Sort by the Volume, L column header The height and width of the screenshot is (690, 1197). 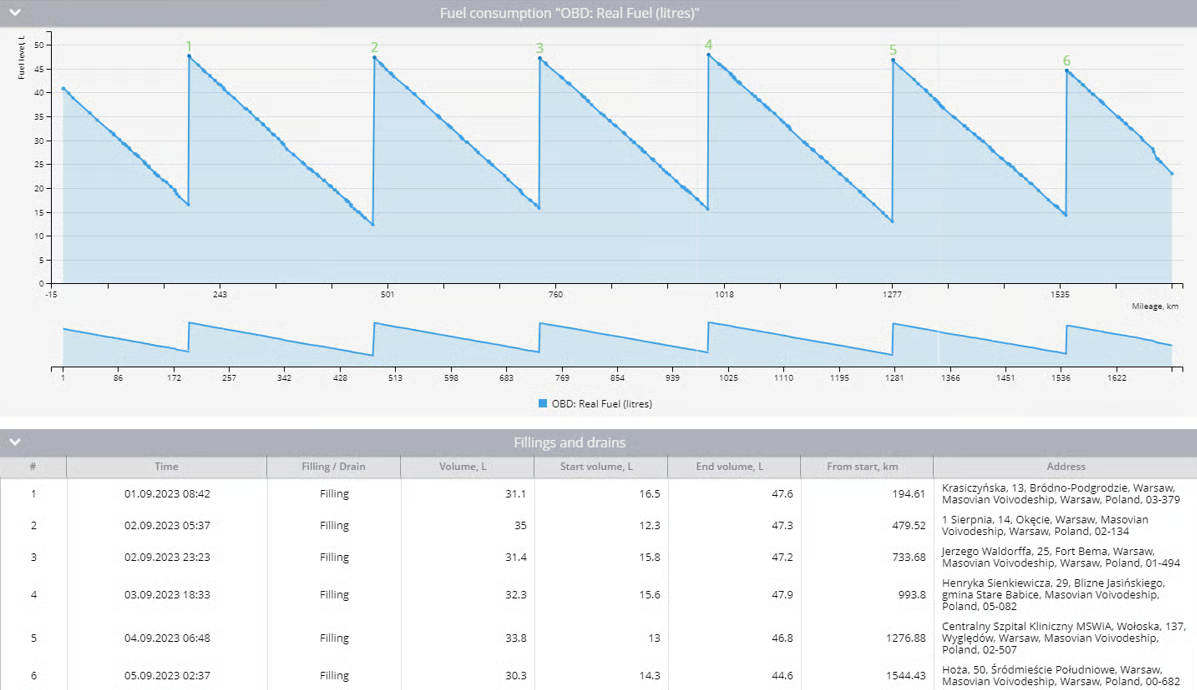click(467, 466)
